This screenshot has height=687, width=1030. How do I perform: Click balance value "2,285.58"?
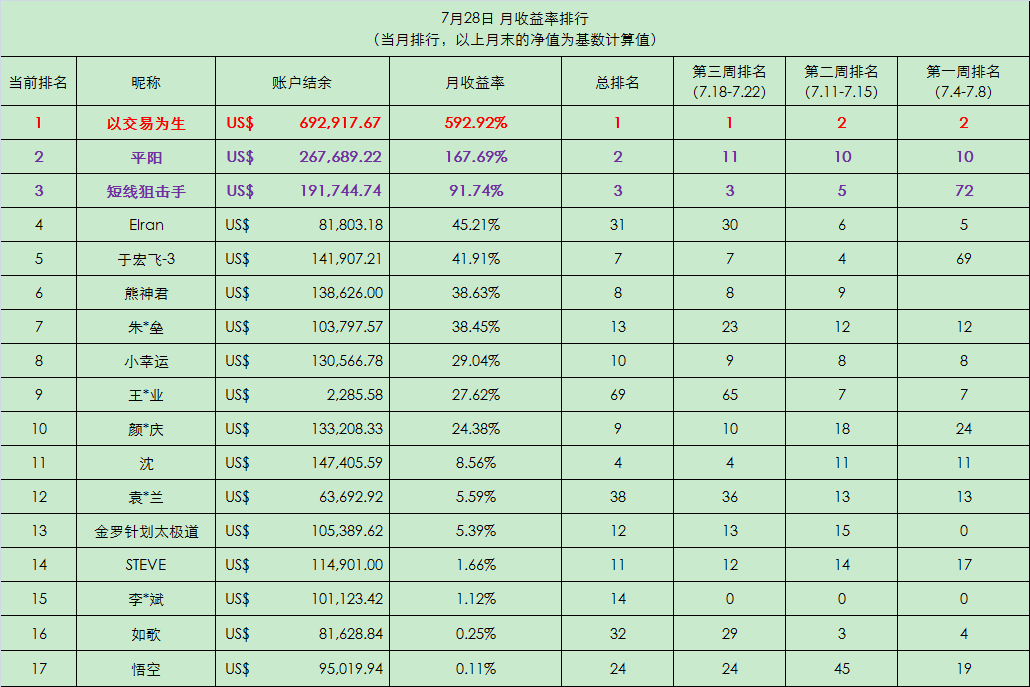click(x=355, y=395)
